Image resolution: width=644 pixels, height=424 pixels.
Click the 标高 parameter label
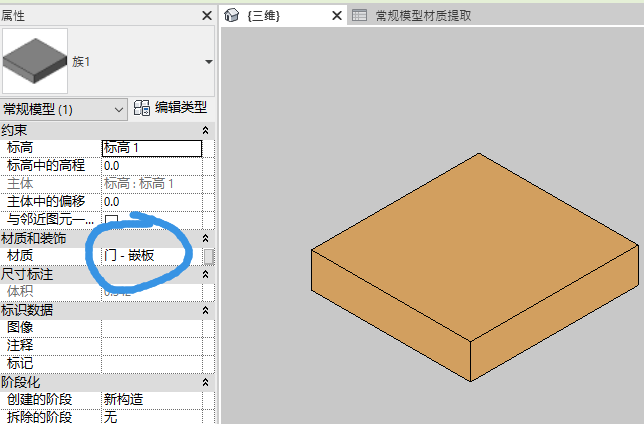(20, 147)
